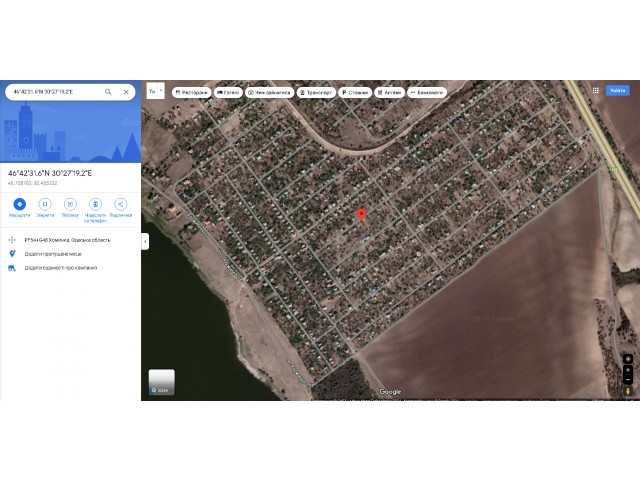
Task: Click the Поблизу nearby icon
Action: click(x=70, y=204)
